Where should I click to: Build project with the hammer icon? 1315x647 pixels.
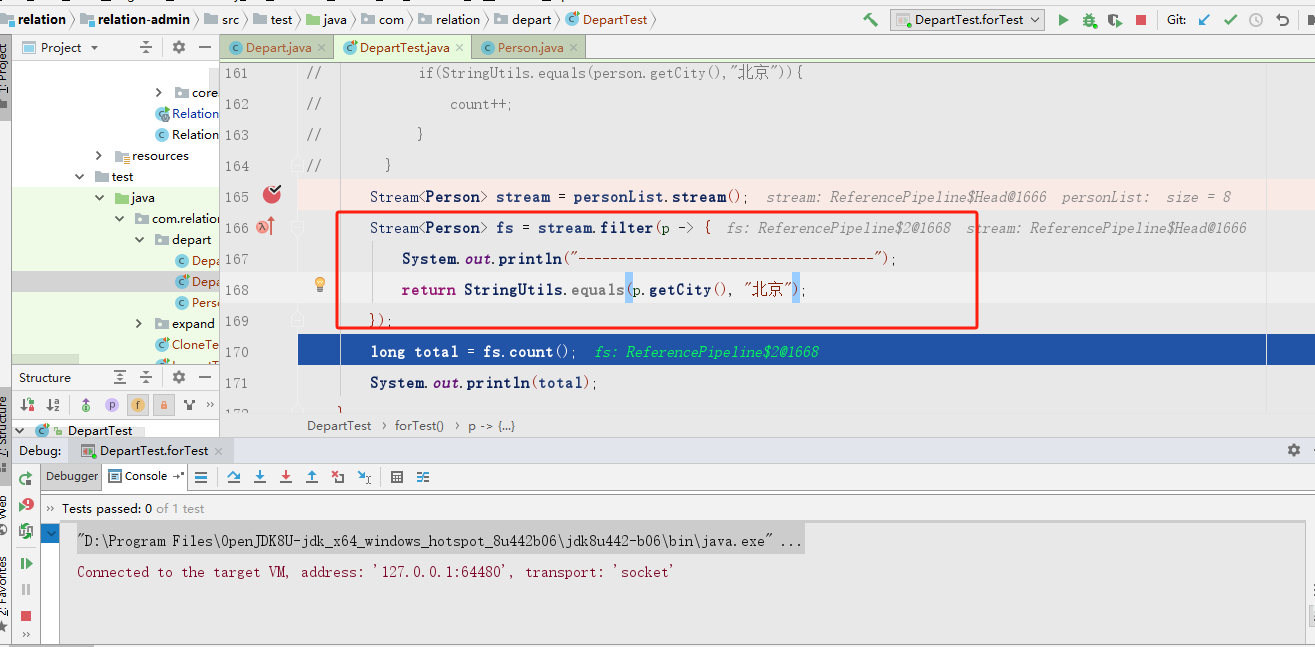871,19
